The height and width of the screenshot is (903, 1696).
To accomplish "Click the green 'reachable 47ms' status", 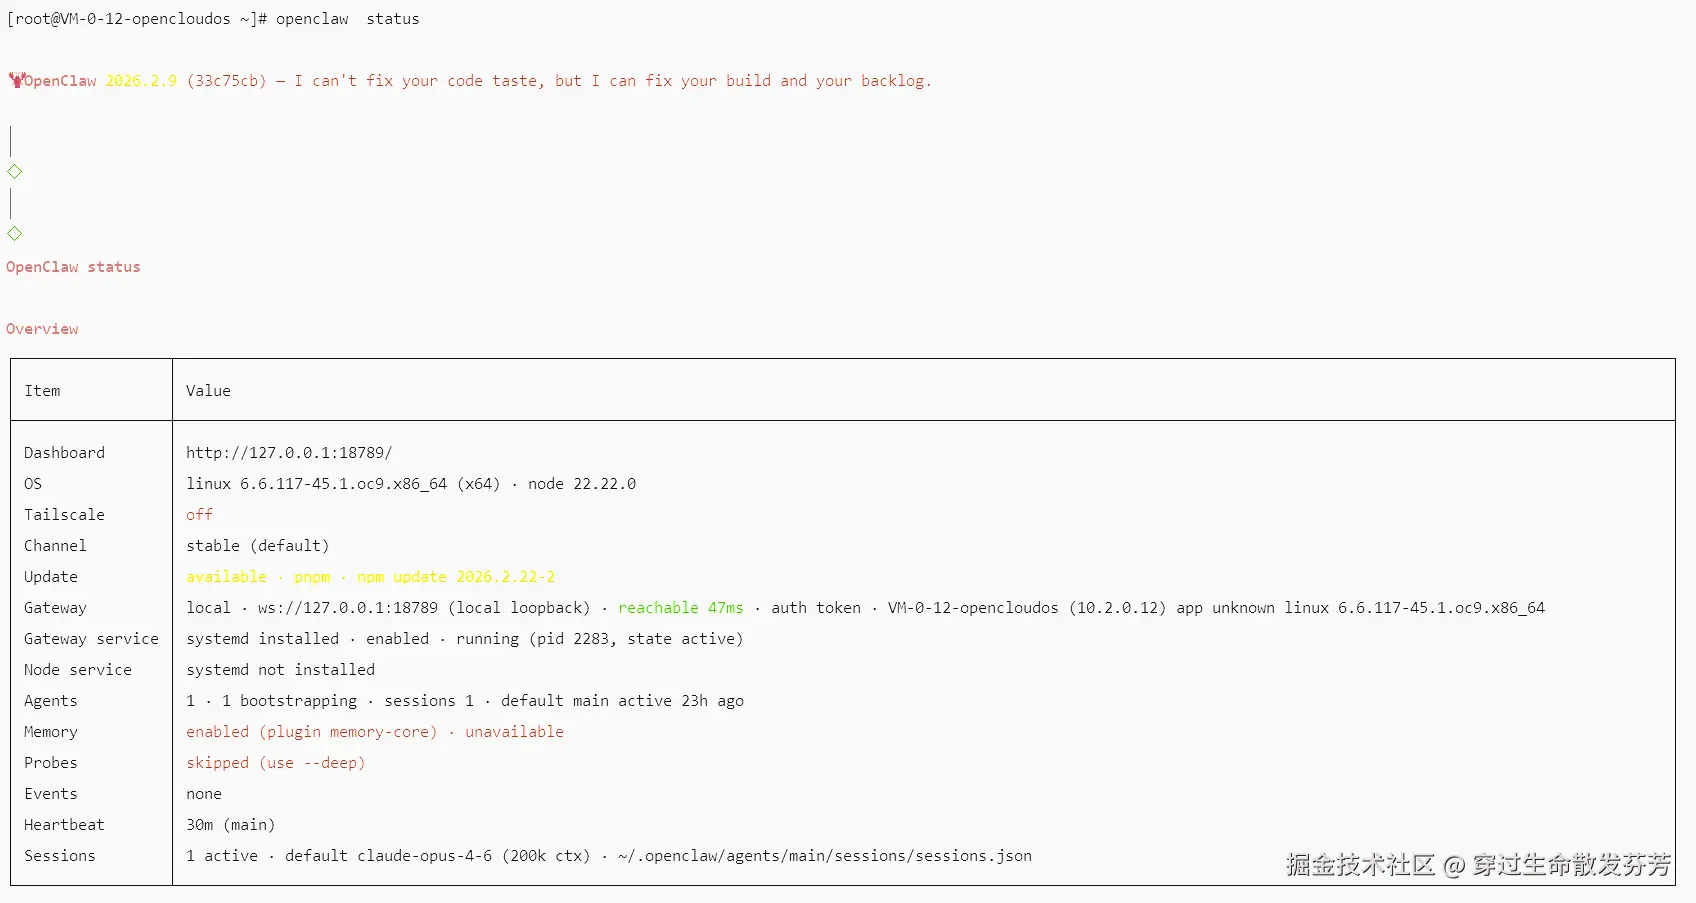I will pyautogui.click(x=681, y=607).
